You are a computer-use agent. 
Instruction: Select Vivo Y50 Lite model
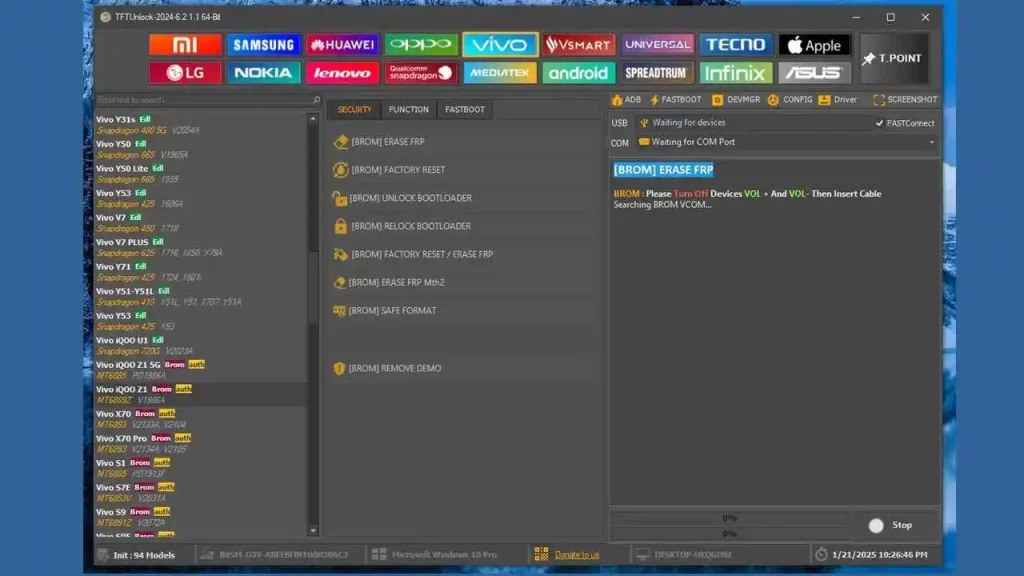point(200,174)
